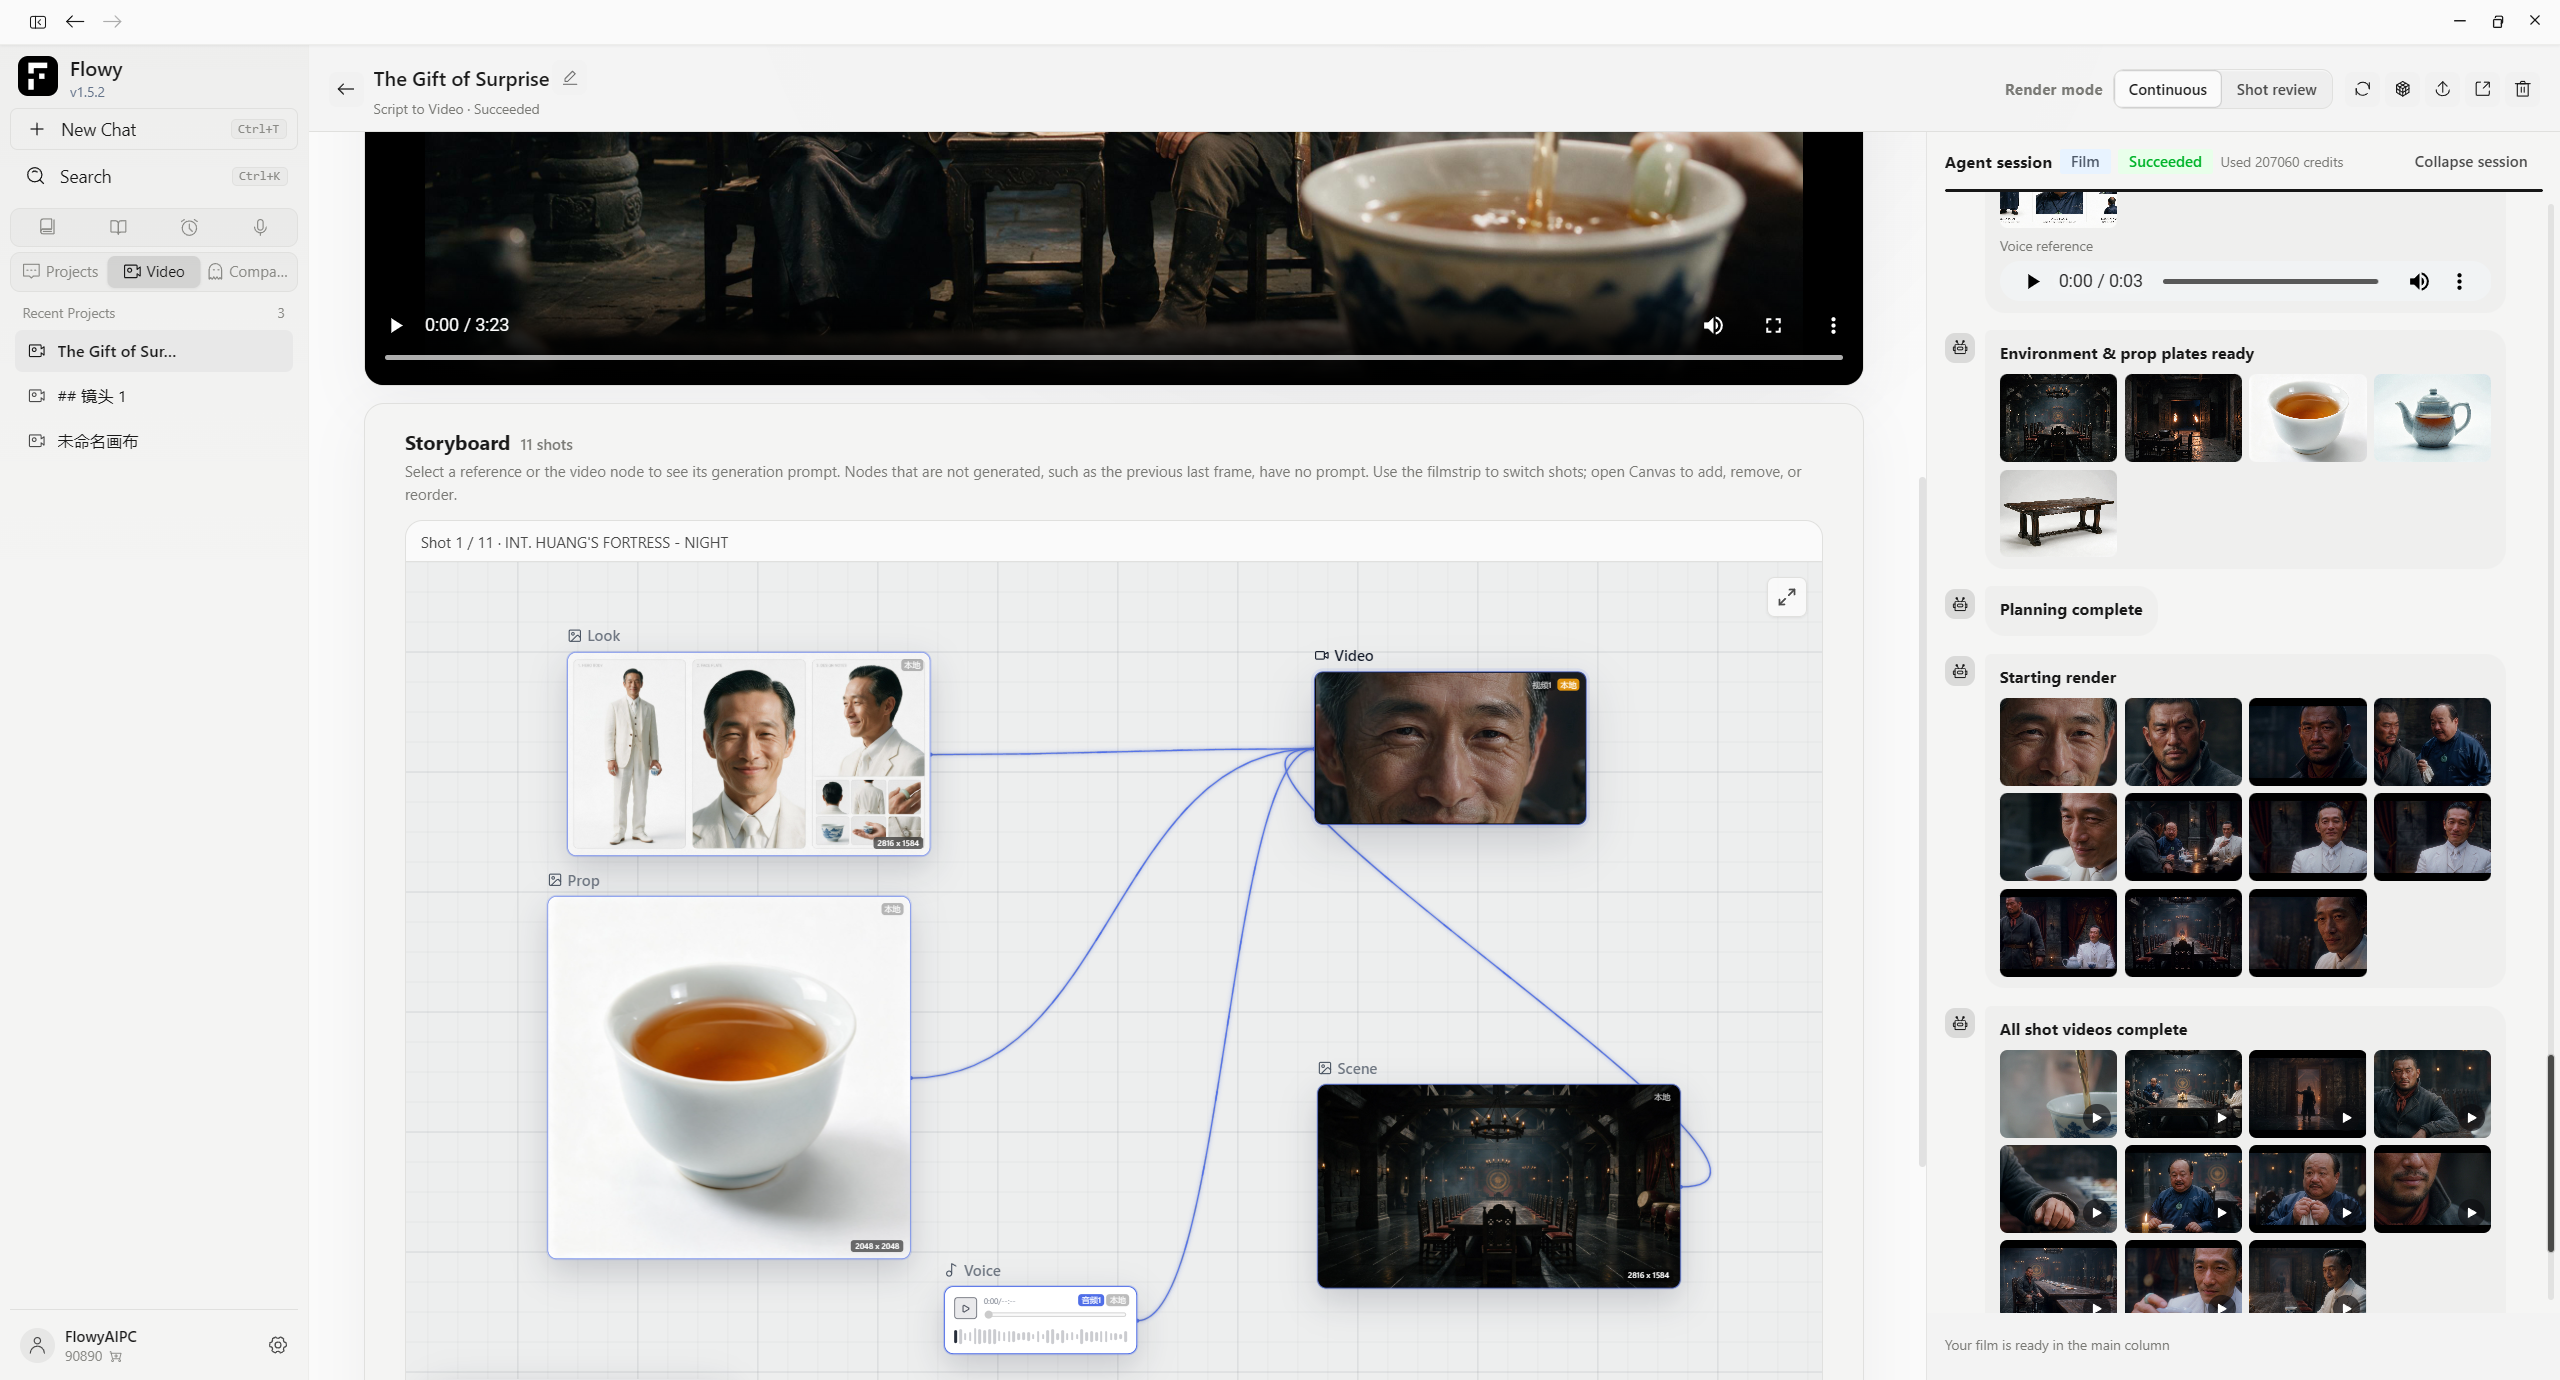
Task: Switch to Compa... tab
Action: click(248, 271)
